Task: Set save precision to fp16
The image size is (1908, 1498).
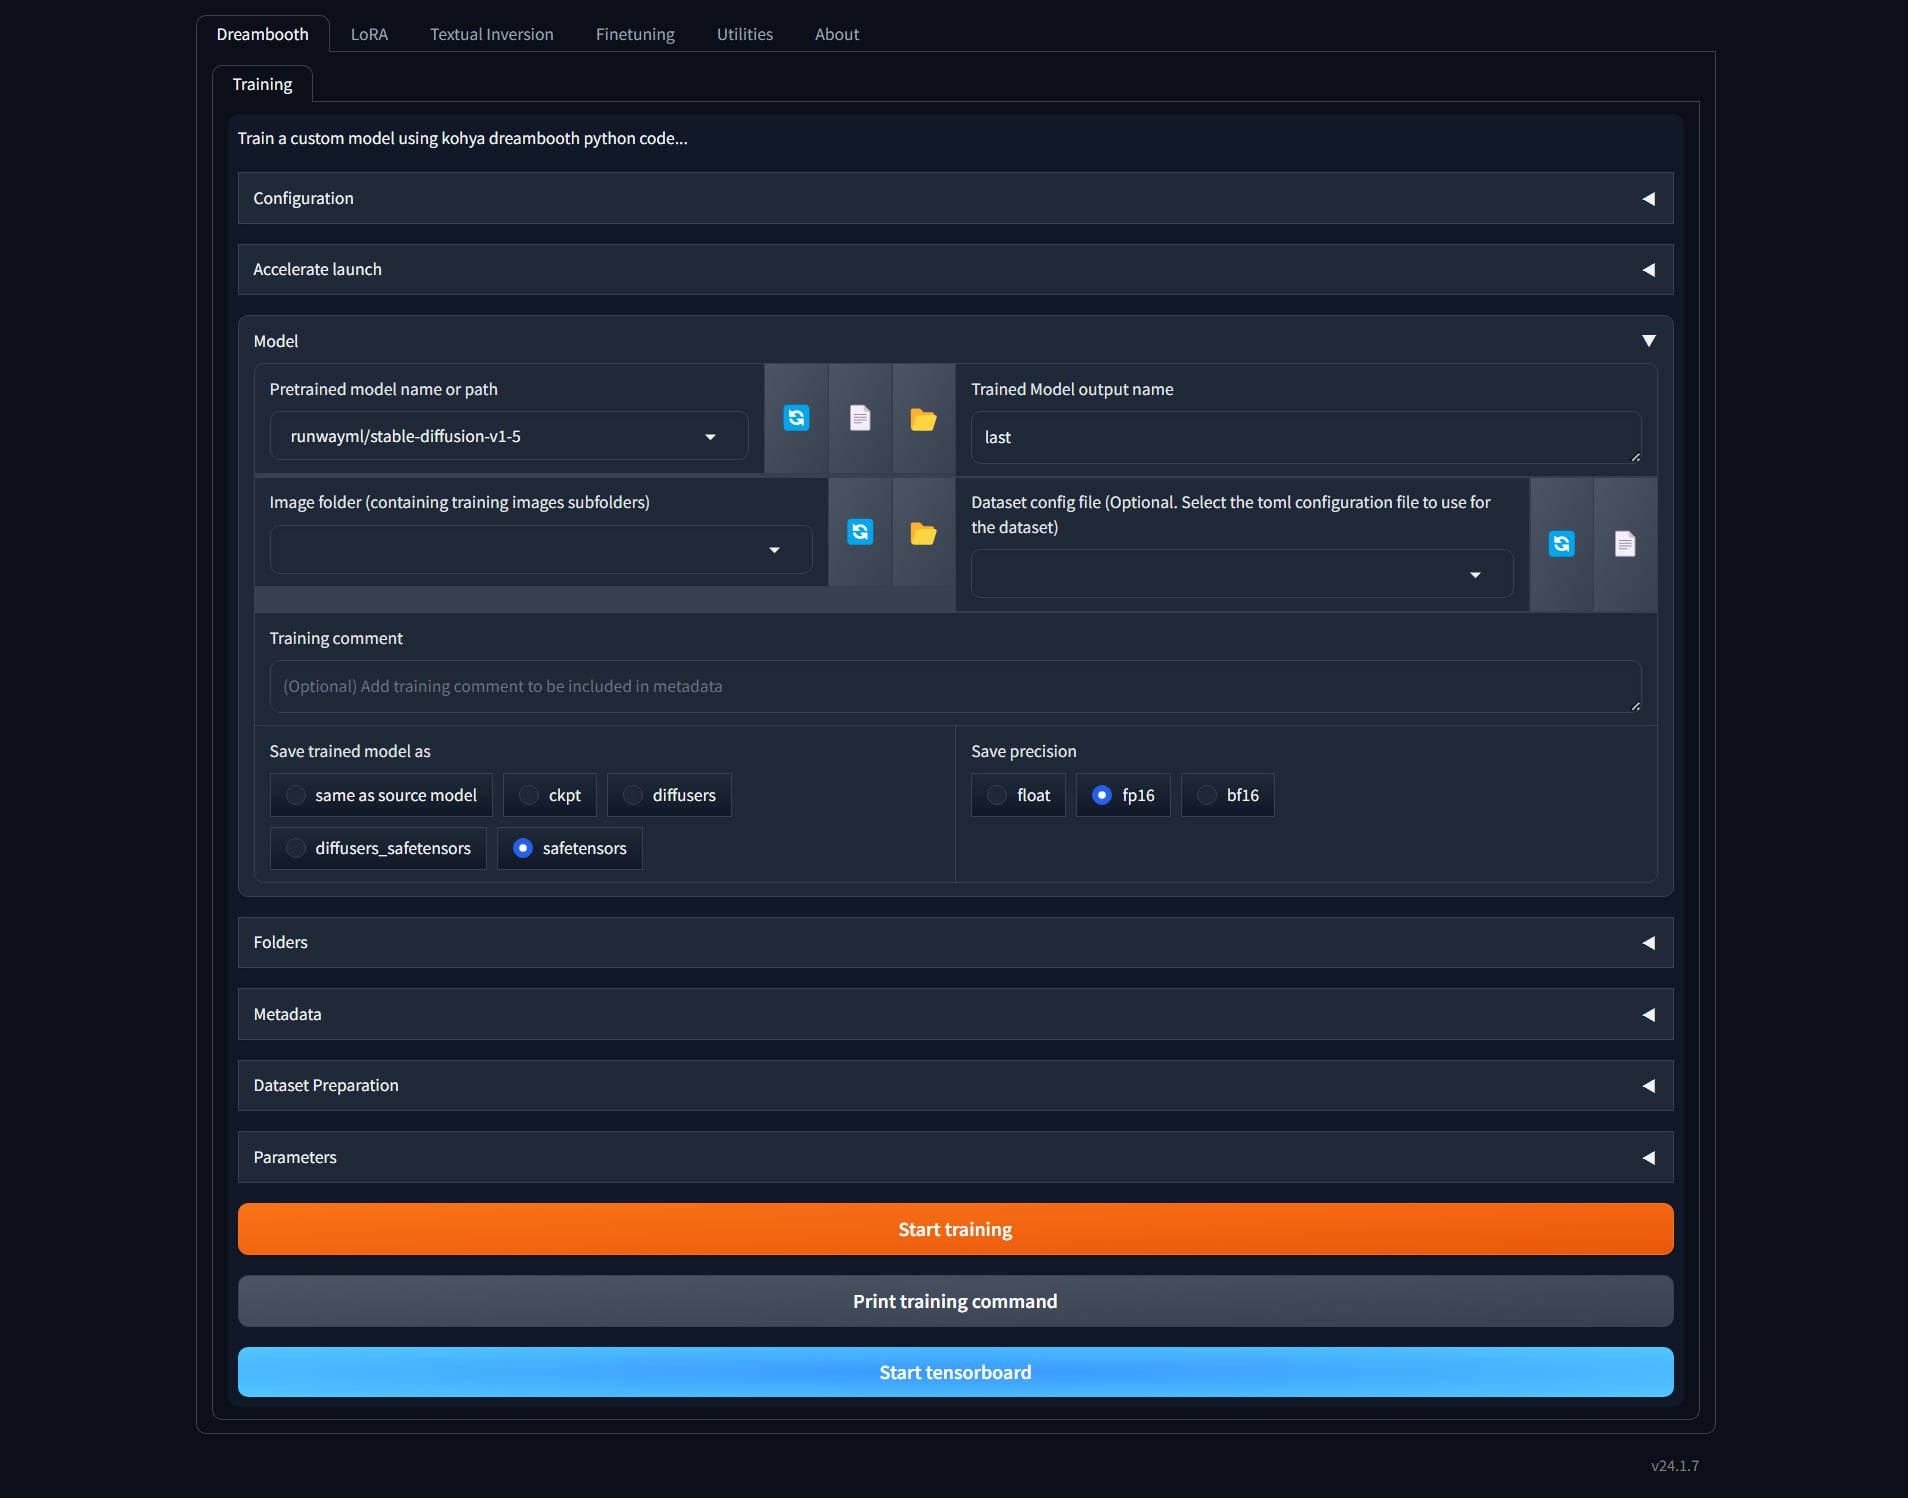Action: [1123, 795]
